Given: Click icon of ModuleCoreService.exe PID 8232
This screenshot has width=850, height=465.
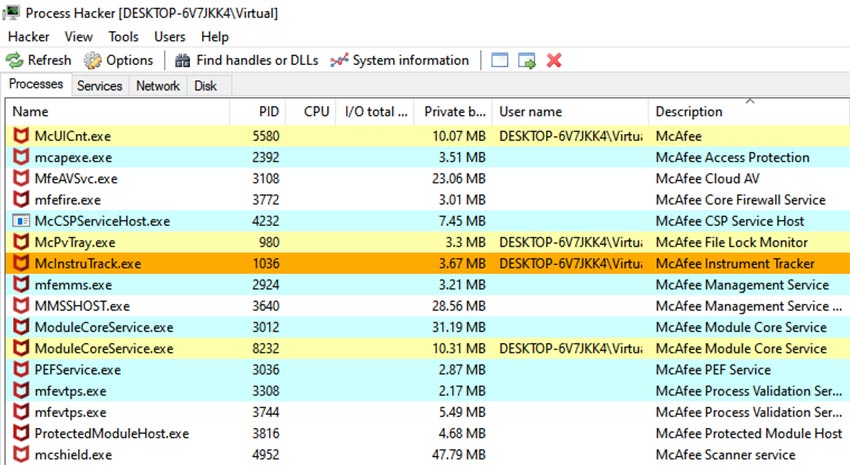Looking at the screenshot, I should (x=21, y=348).
